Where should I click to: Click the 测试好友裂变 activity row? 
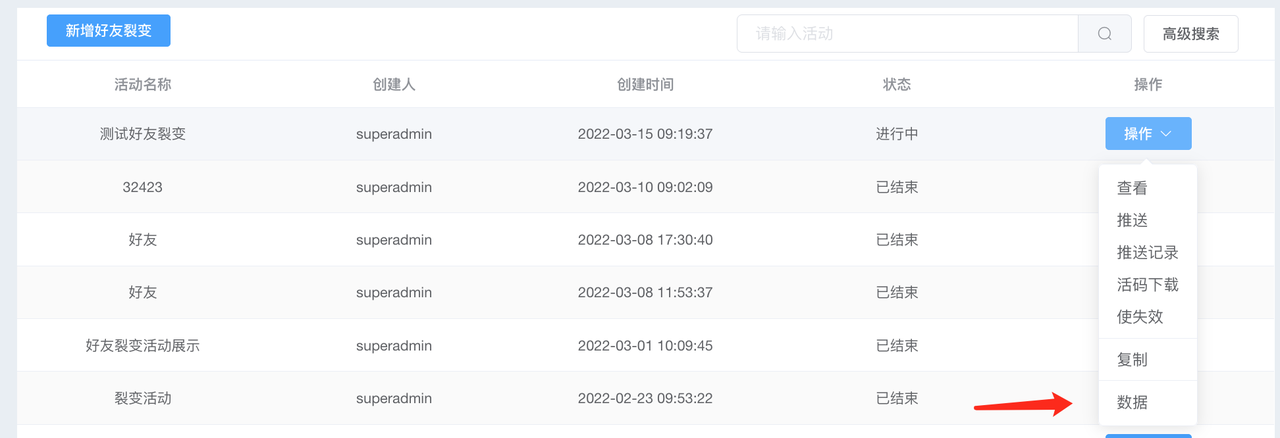click(x=640, y=134)
